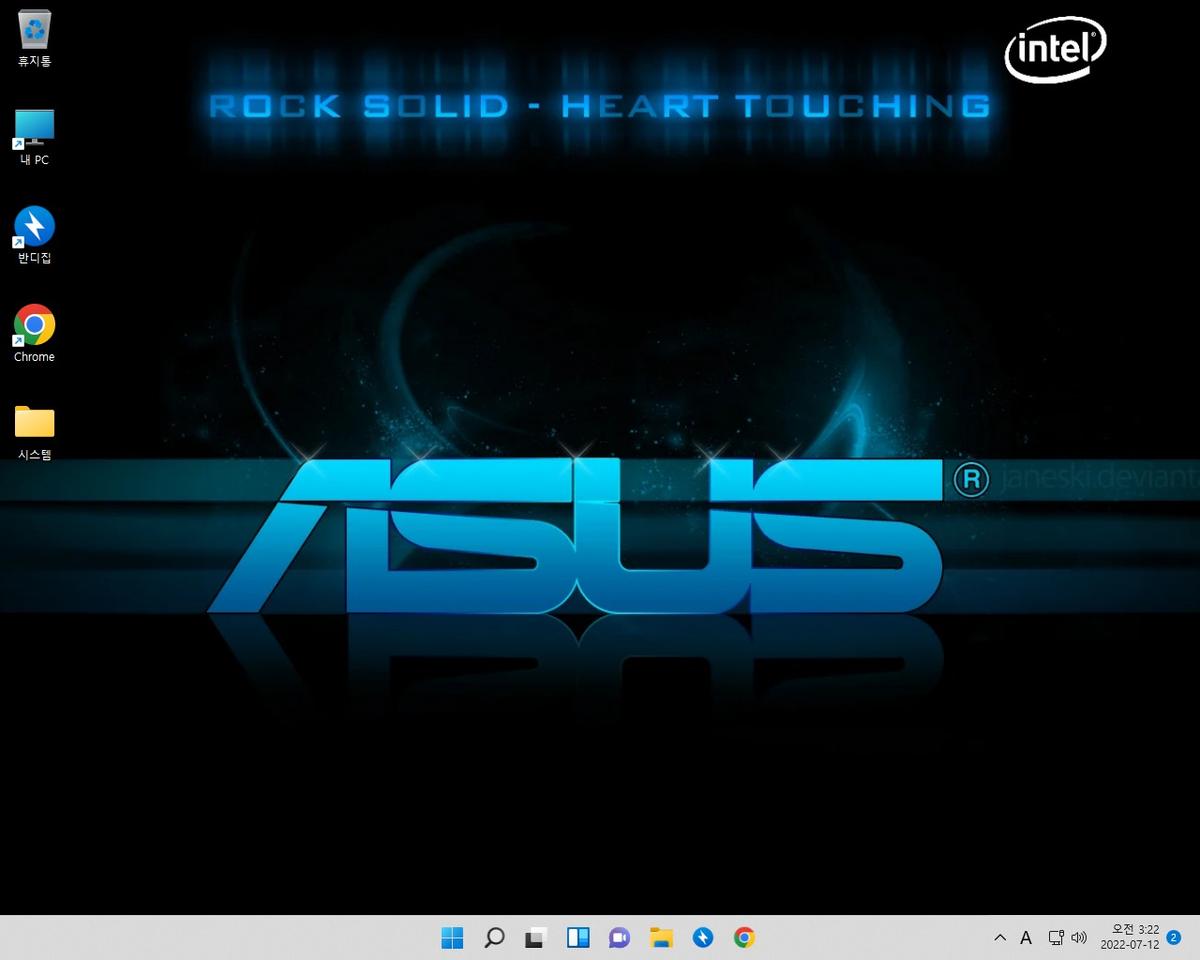Open Chrome from the taskbar

(745, 938)
